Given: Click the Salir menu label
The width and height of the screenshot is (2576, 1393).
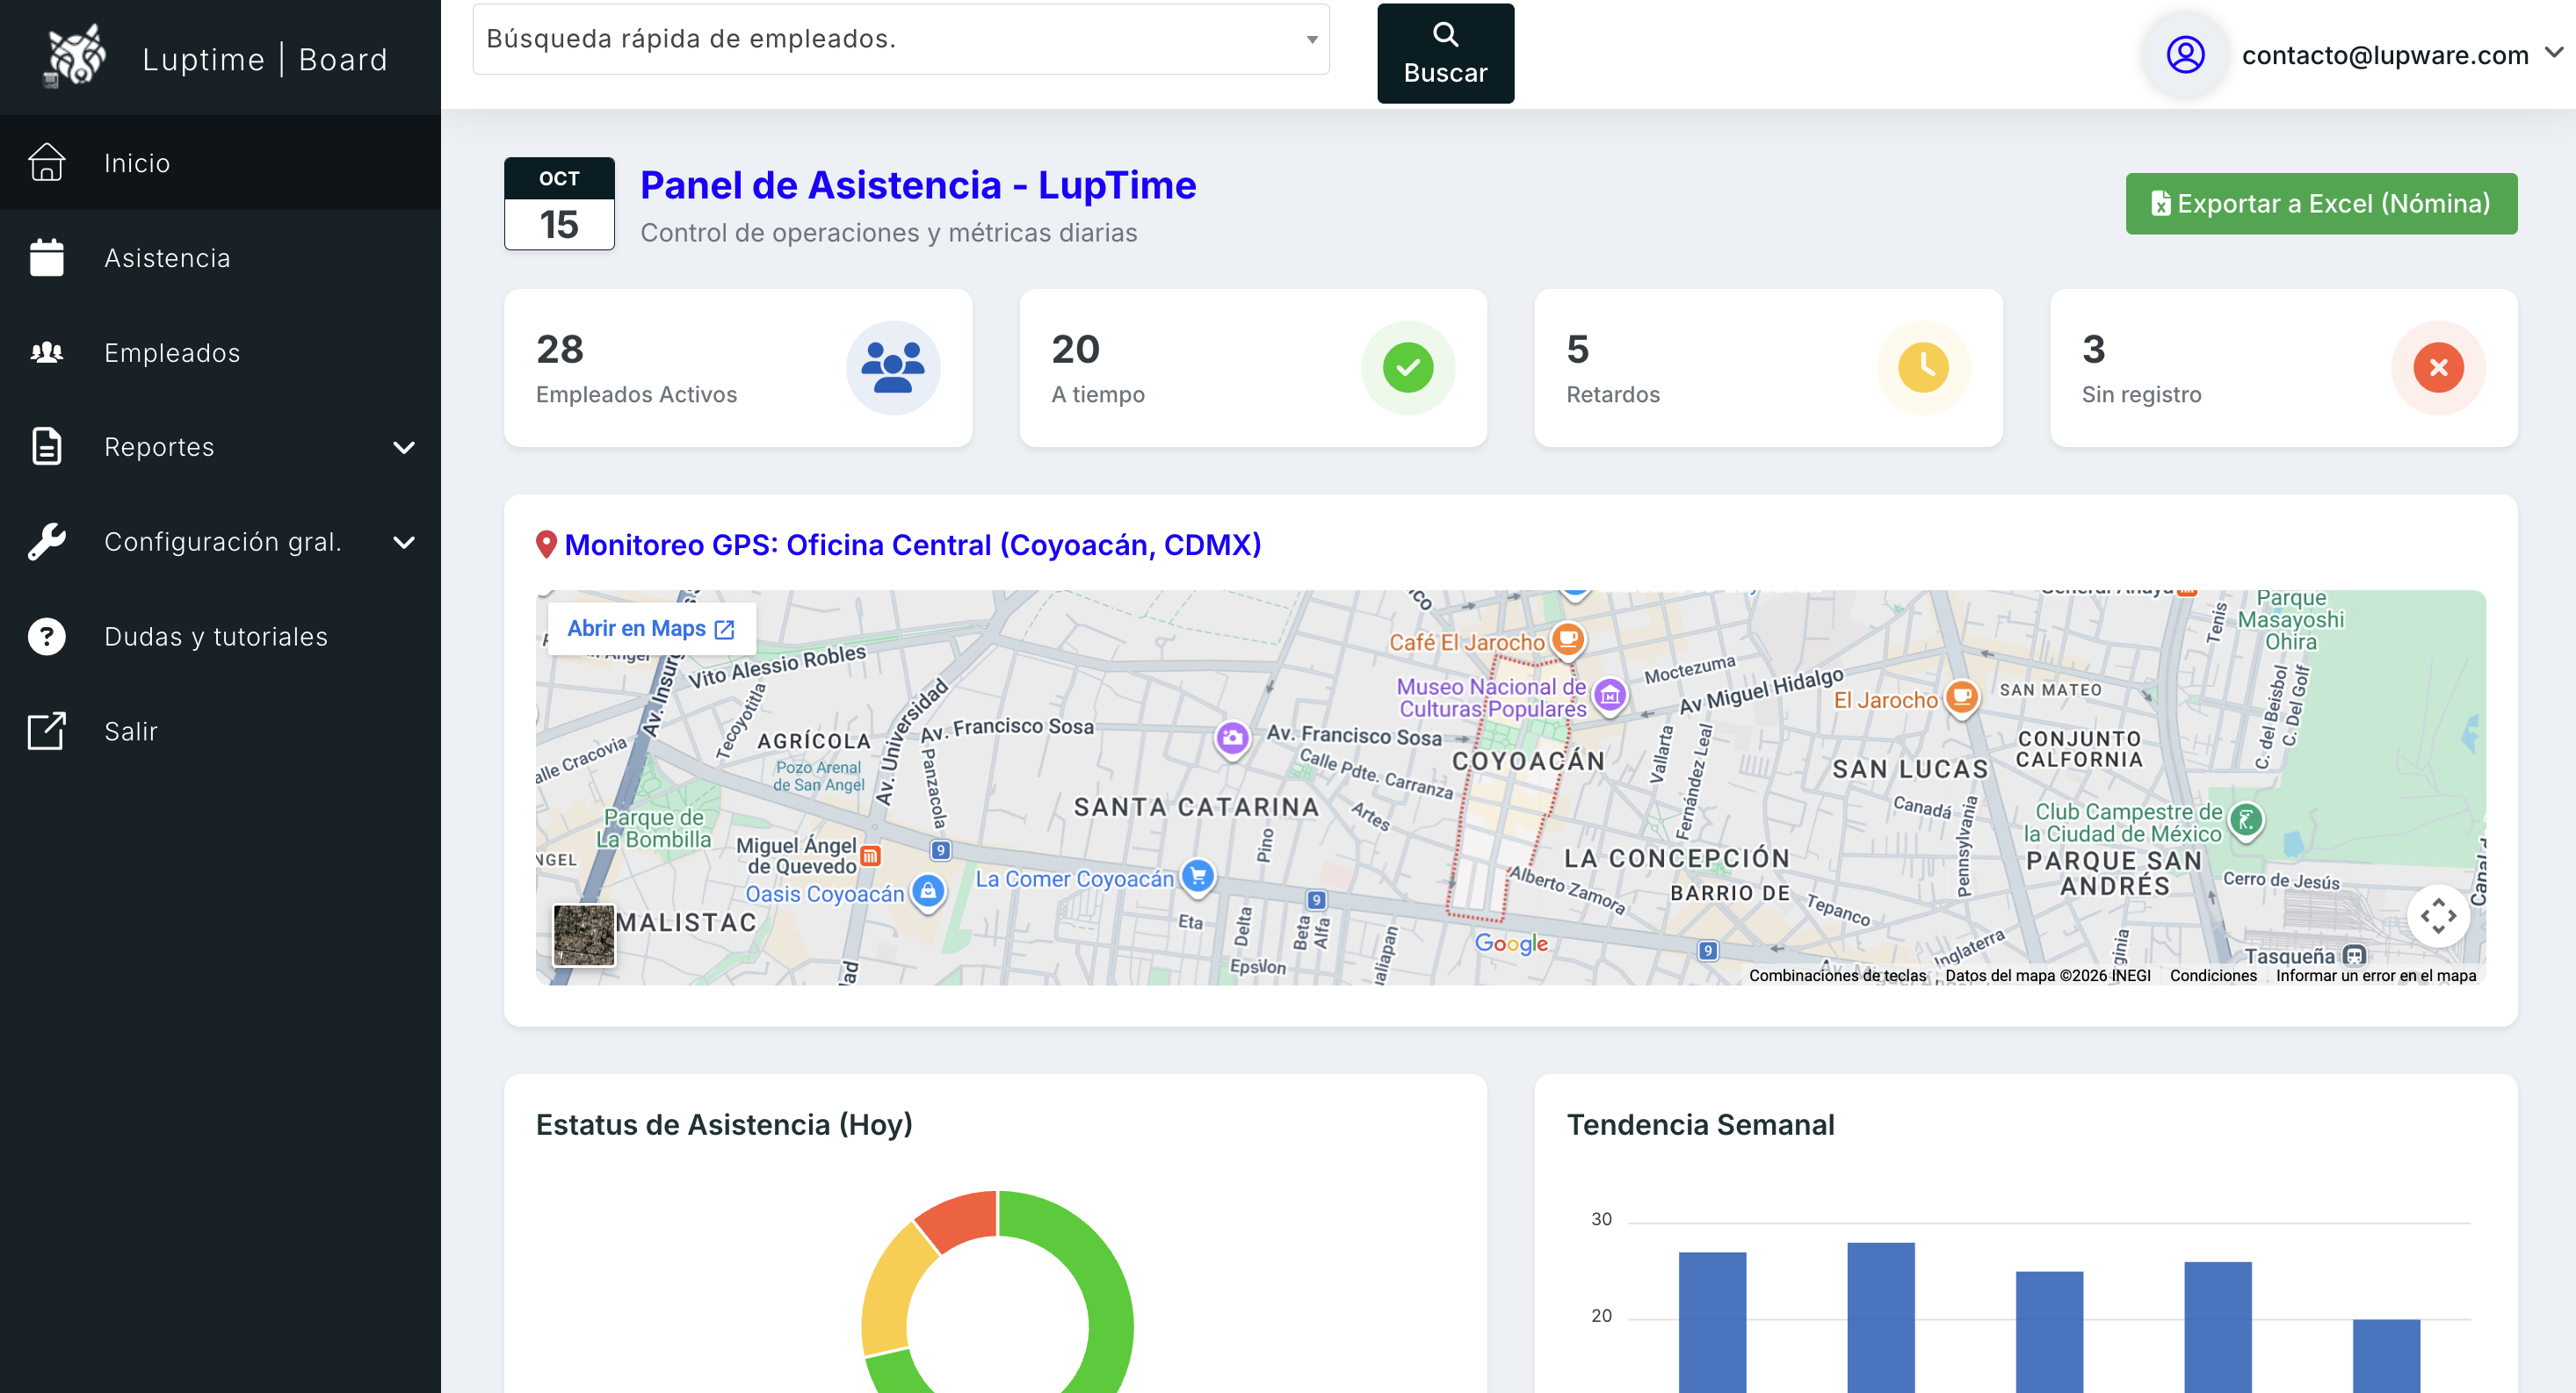Looking at the screenshot, I should point(131,731).
